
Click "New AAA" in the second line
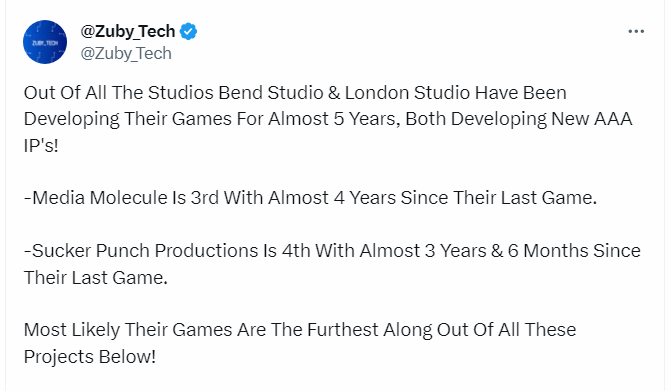(x=592, y=119)
